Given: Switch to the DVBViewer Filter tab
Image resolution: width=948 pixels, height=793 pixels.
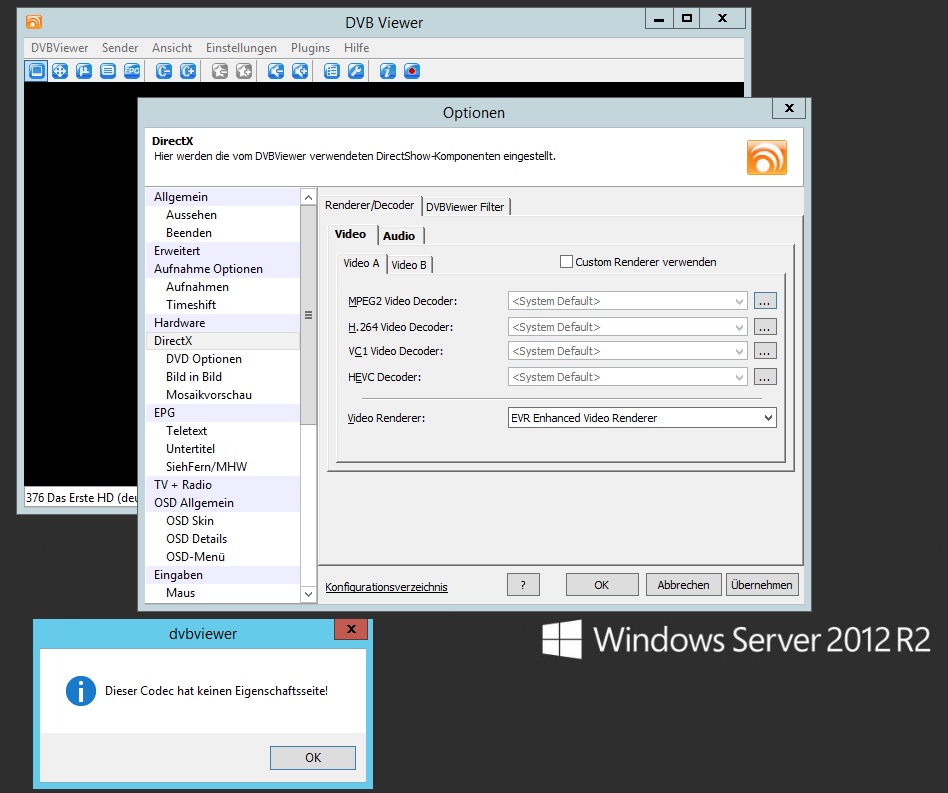Looking at the screenshot, I should pos(465,207).
